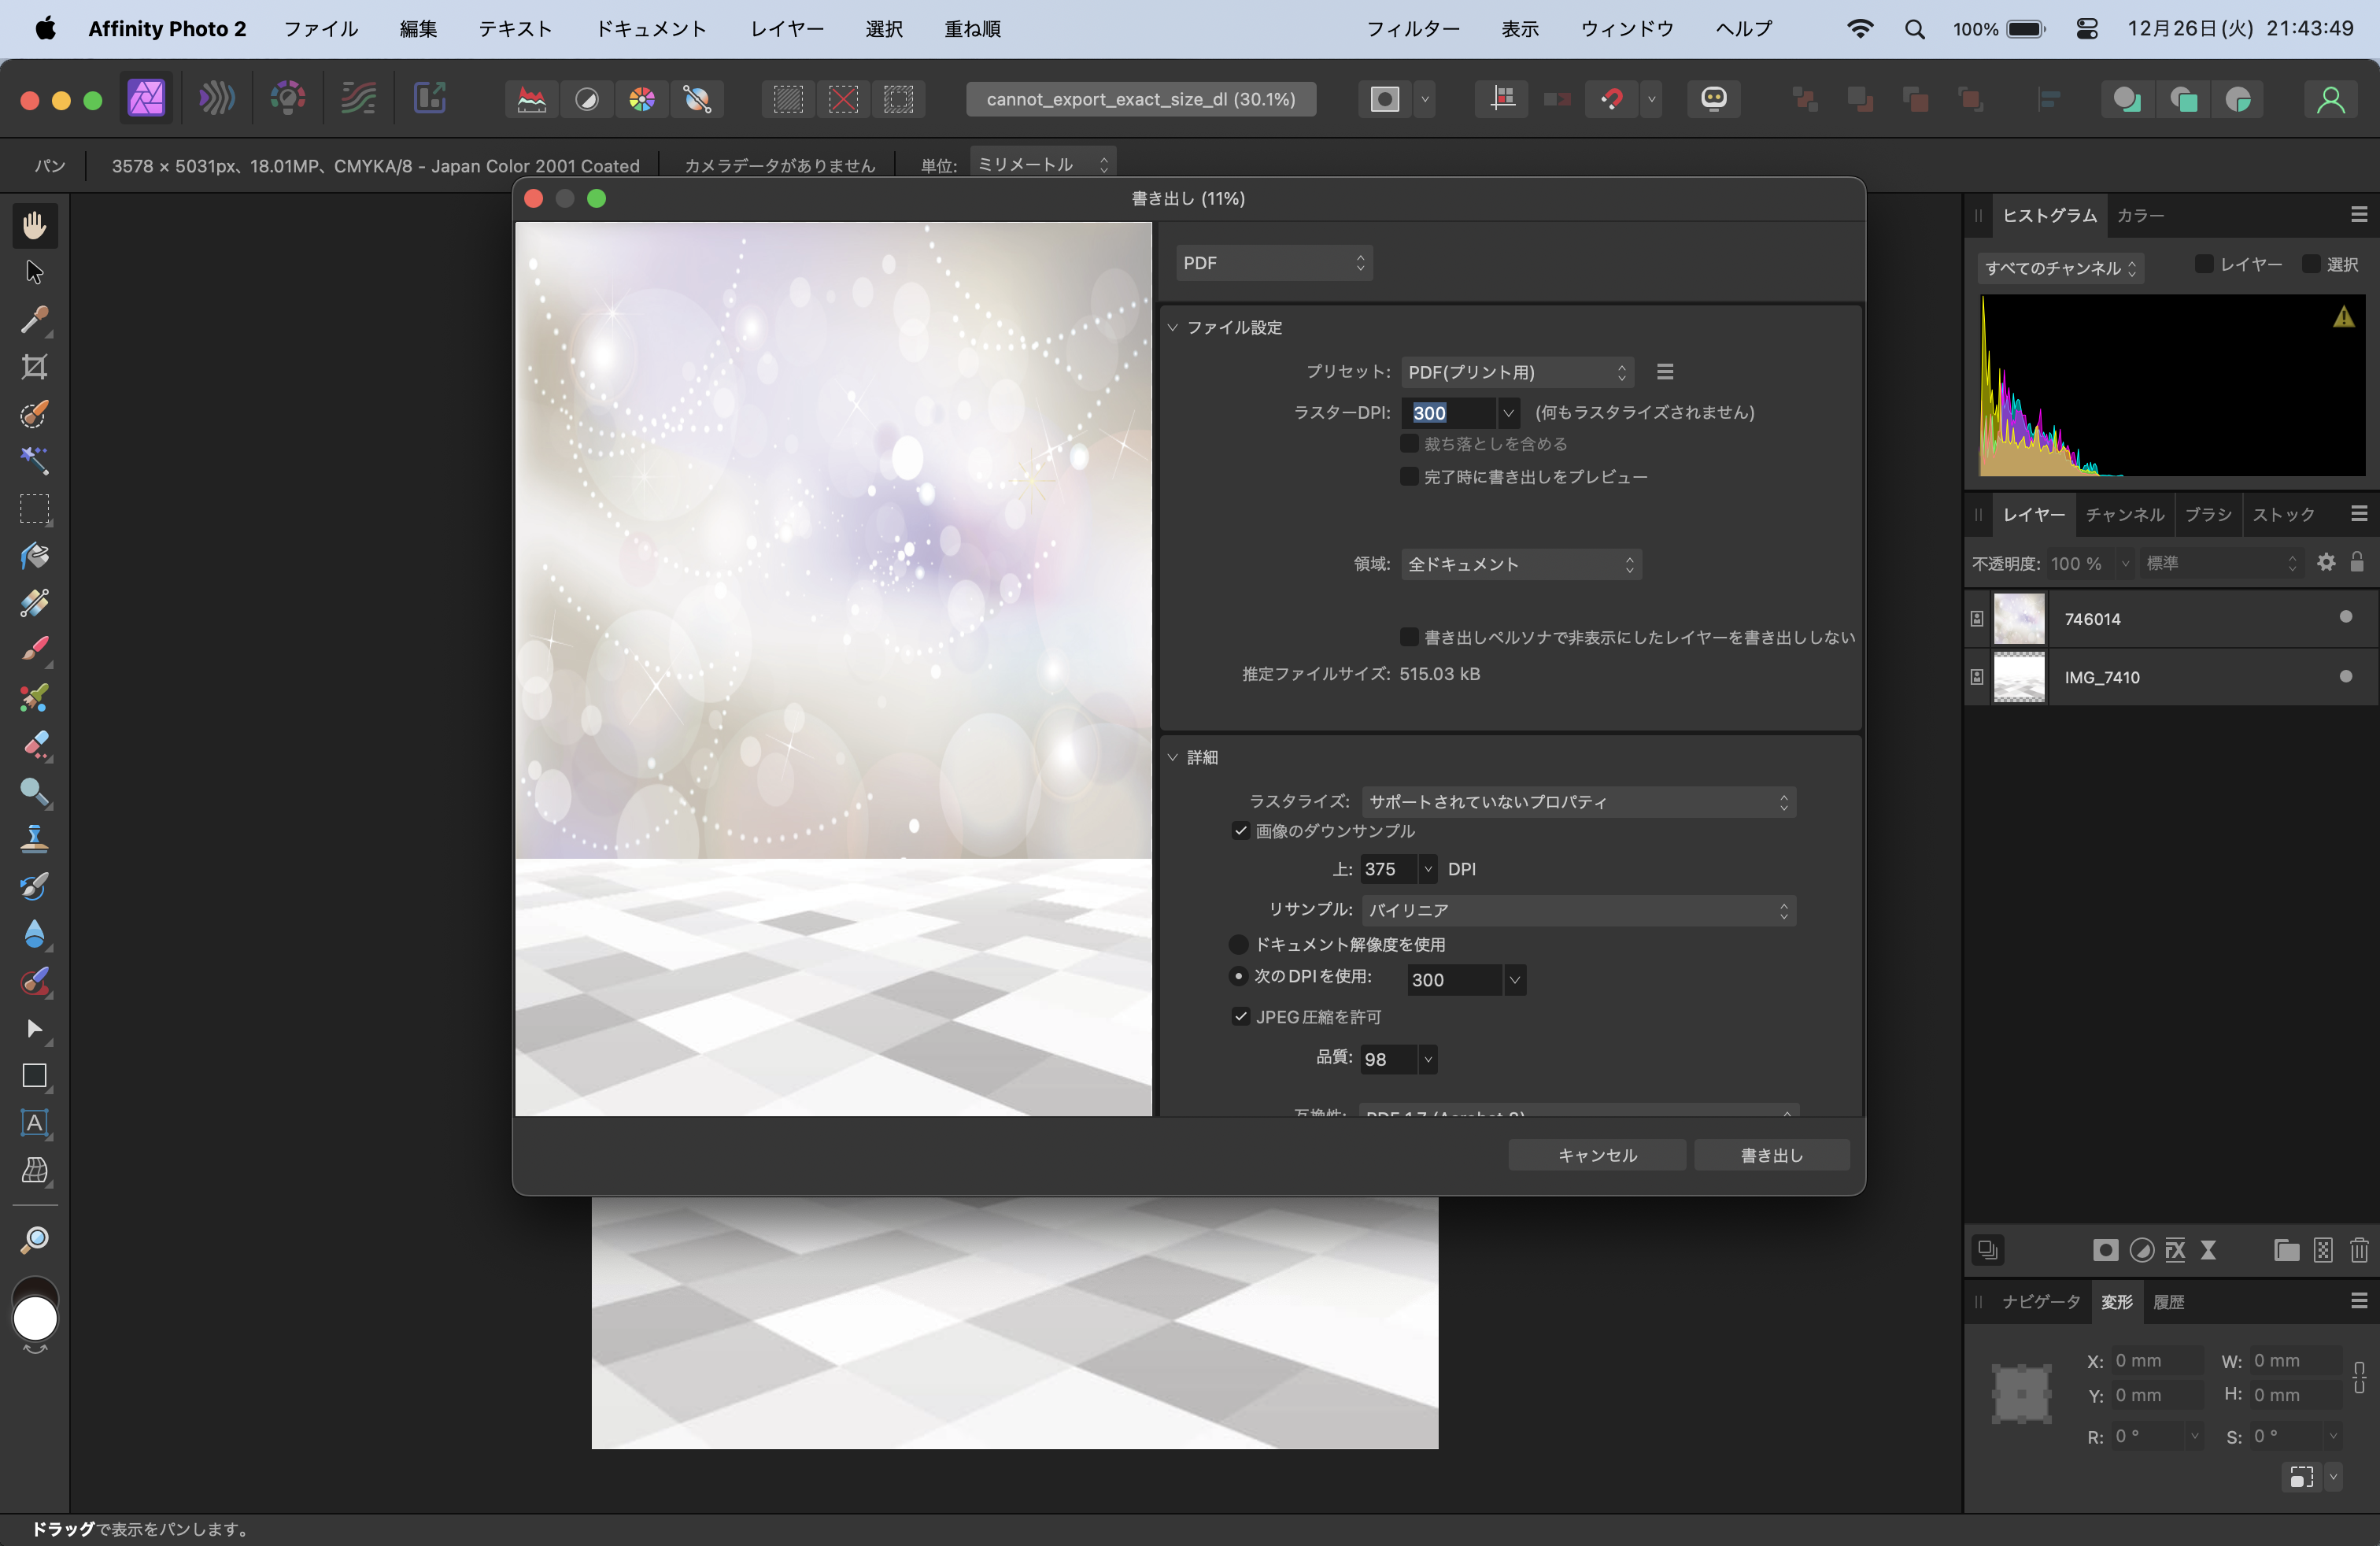Uncheck JPEG圧縮を許可 checkbox
This screenshot has width=2380, height=1546.
(x=1240, y=1016)
